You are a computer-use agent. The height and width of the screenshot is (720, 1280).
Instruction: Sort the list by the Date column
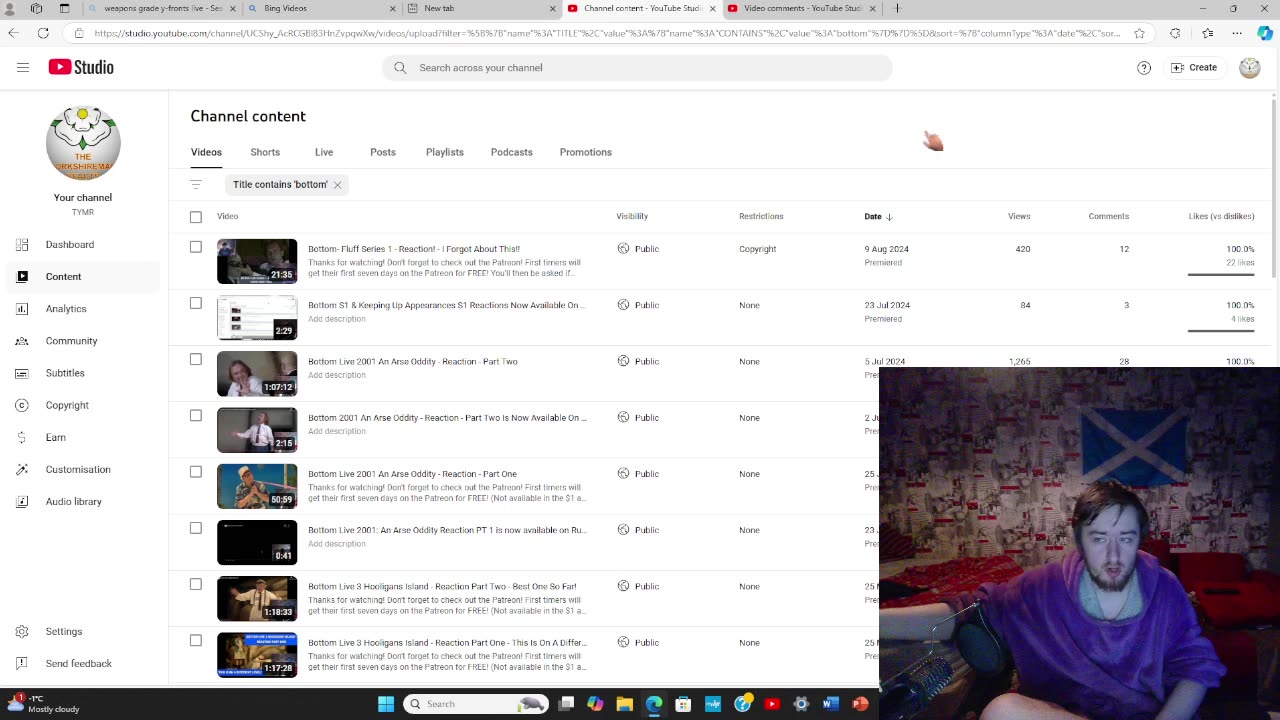pyautogui.click(x=878, y=216)
